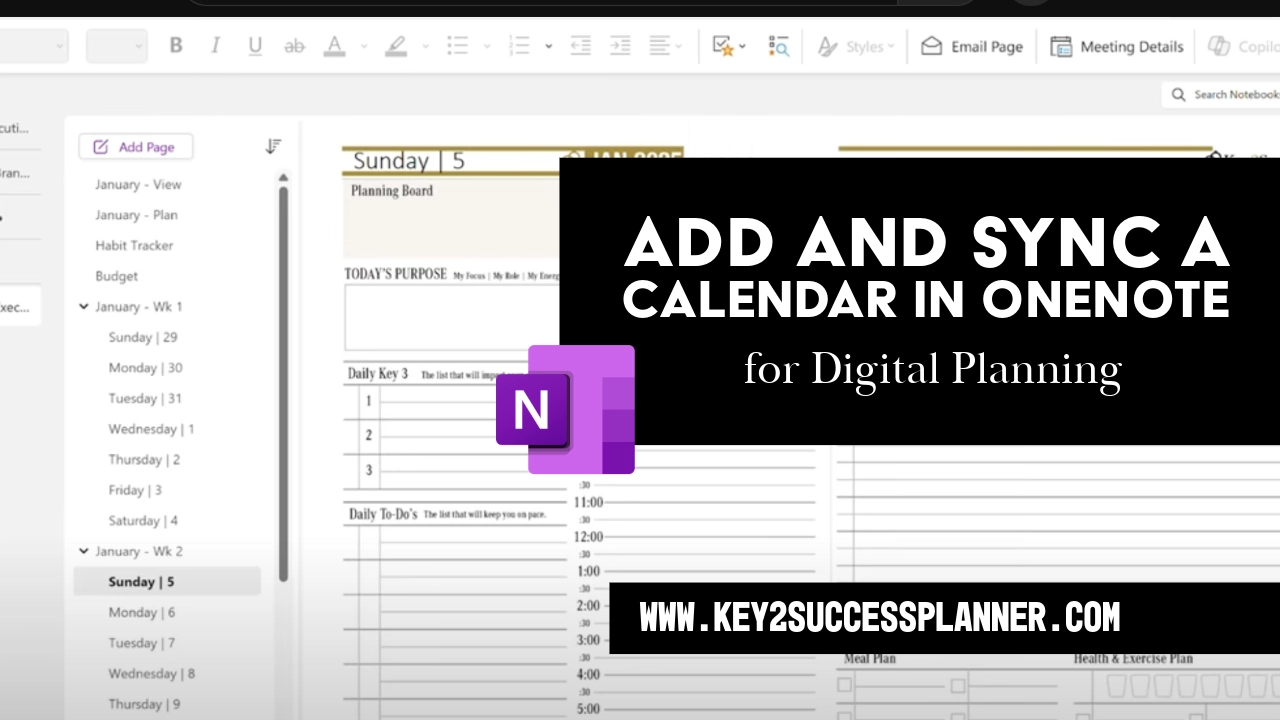Image resolution: width=1280 pixels, height=720 pixels.
Task: Apply text highlight color
Action: (396, 46)
